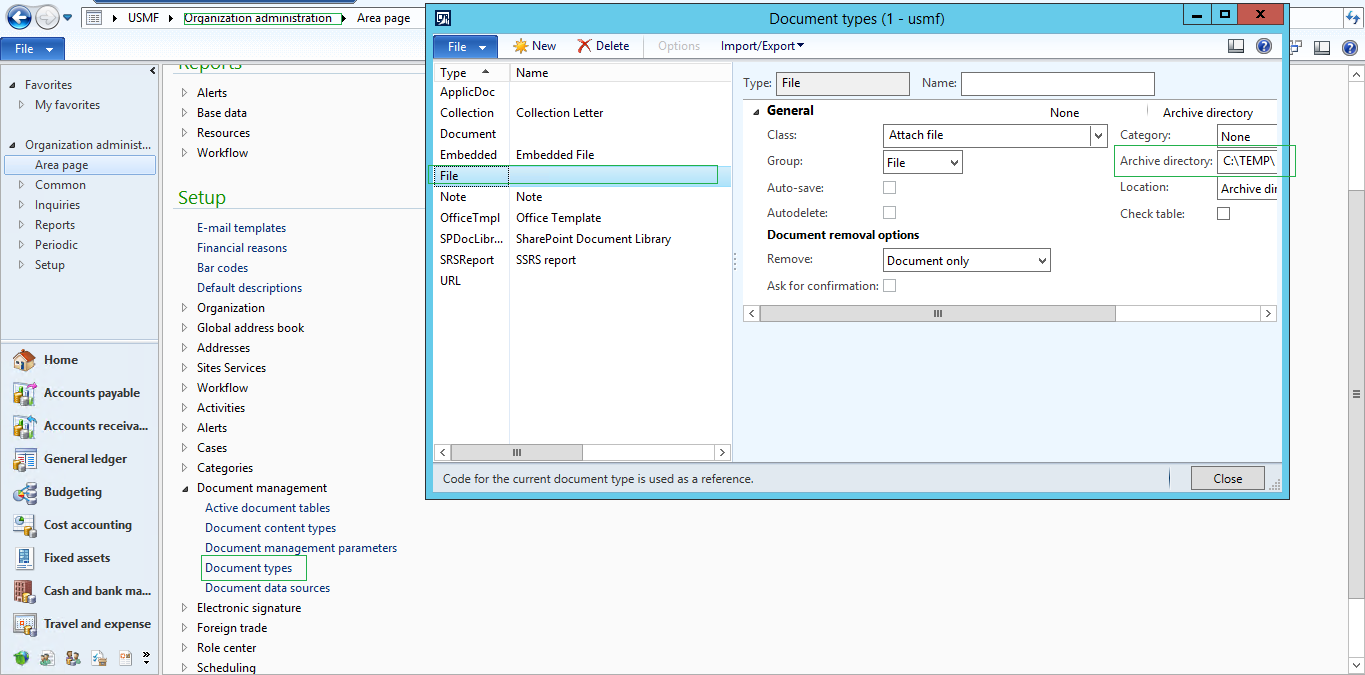The image size is (1365, 675).
Task: Click the Close button
Action: pyautogui.click(x=1227, y=477)
